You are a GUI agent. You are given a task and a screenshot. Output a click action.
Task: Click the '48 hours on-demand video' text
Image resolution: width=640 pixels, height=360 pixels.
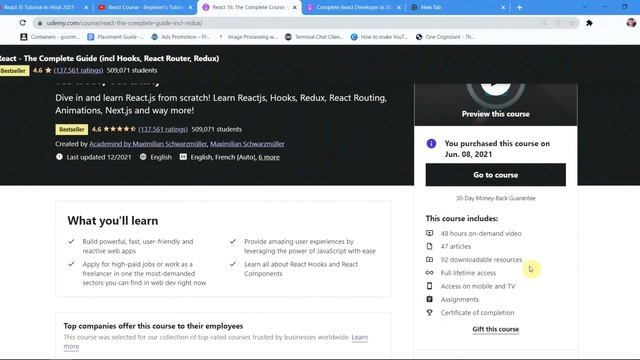click(x=481, y=233)
